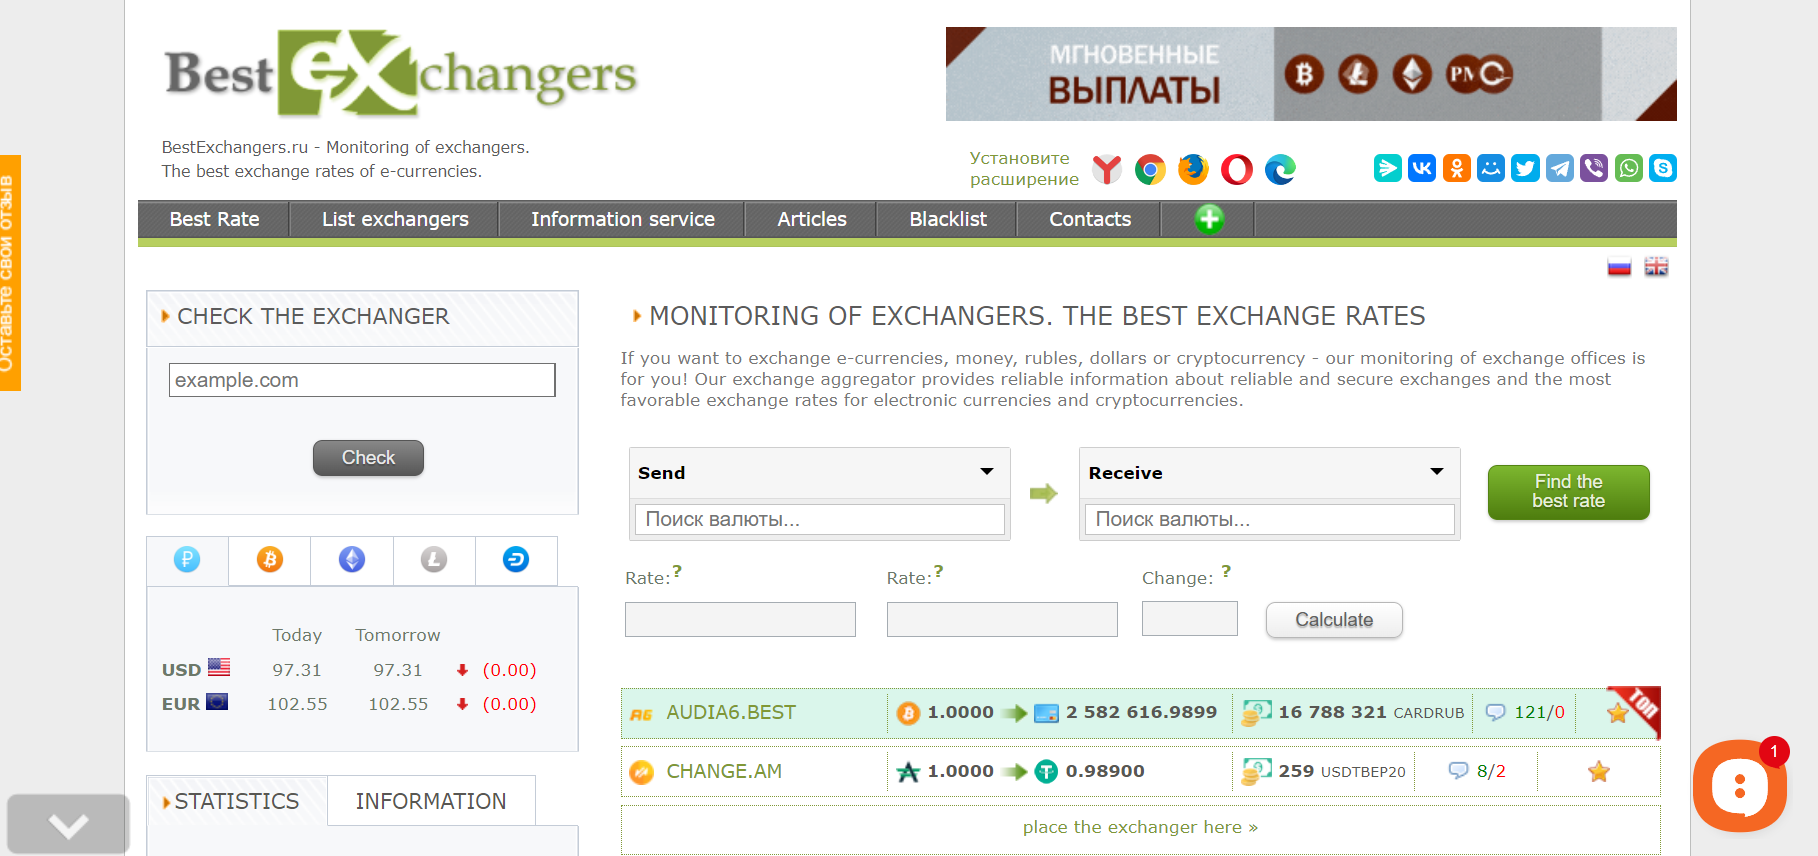Open the orange chat widget bubble
The height and width of the screenshot is (856, 1818).
(x=1740, y=786)
